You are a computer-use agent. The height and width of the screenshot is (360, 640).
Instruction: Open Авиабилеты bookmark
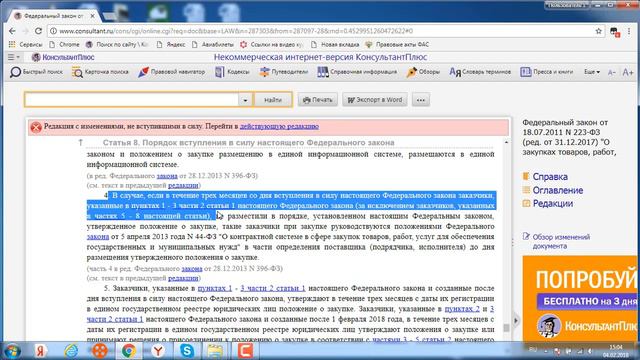coord(213,44)
